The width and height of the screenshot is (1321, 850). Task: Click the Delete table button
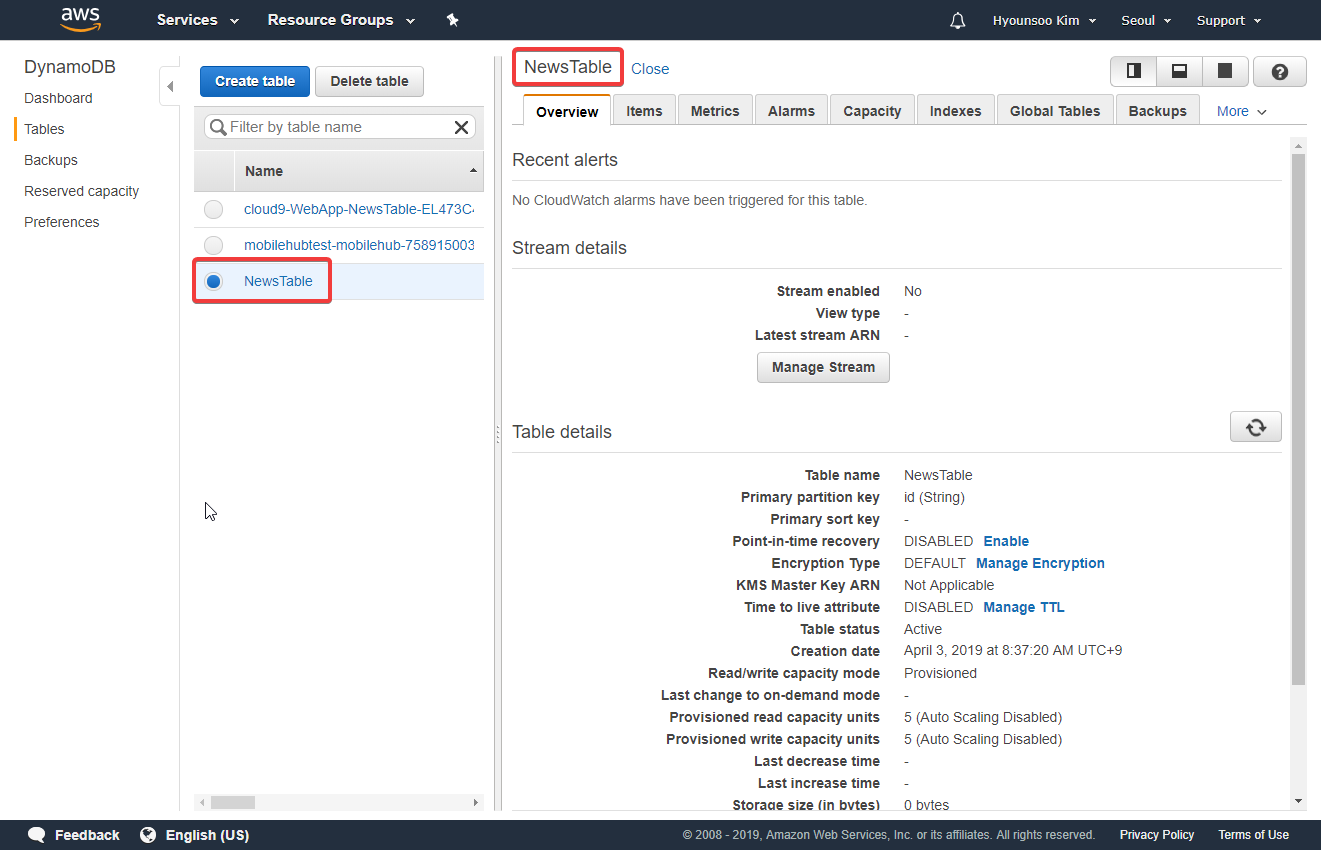369,81
